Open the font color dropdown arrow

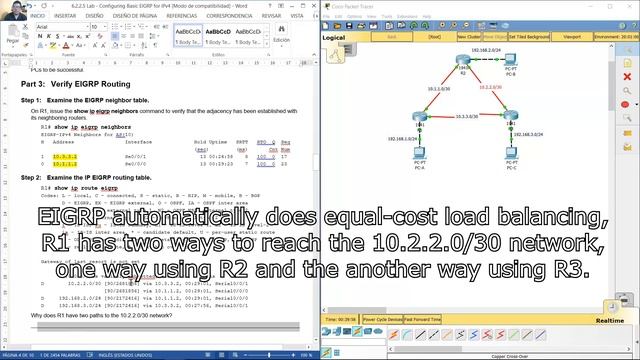coord(72,45)
